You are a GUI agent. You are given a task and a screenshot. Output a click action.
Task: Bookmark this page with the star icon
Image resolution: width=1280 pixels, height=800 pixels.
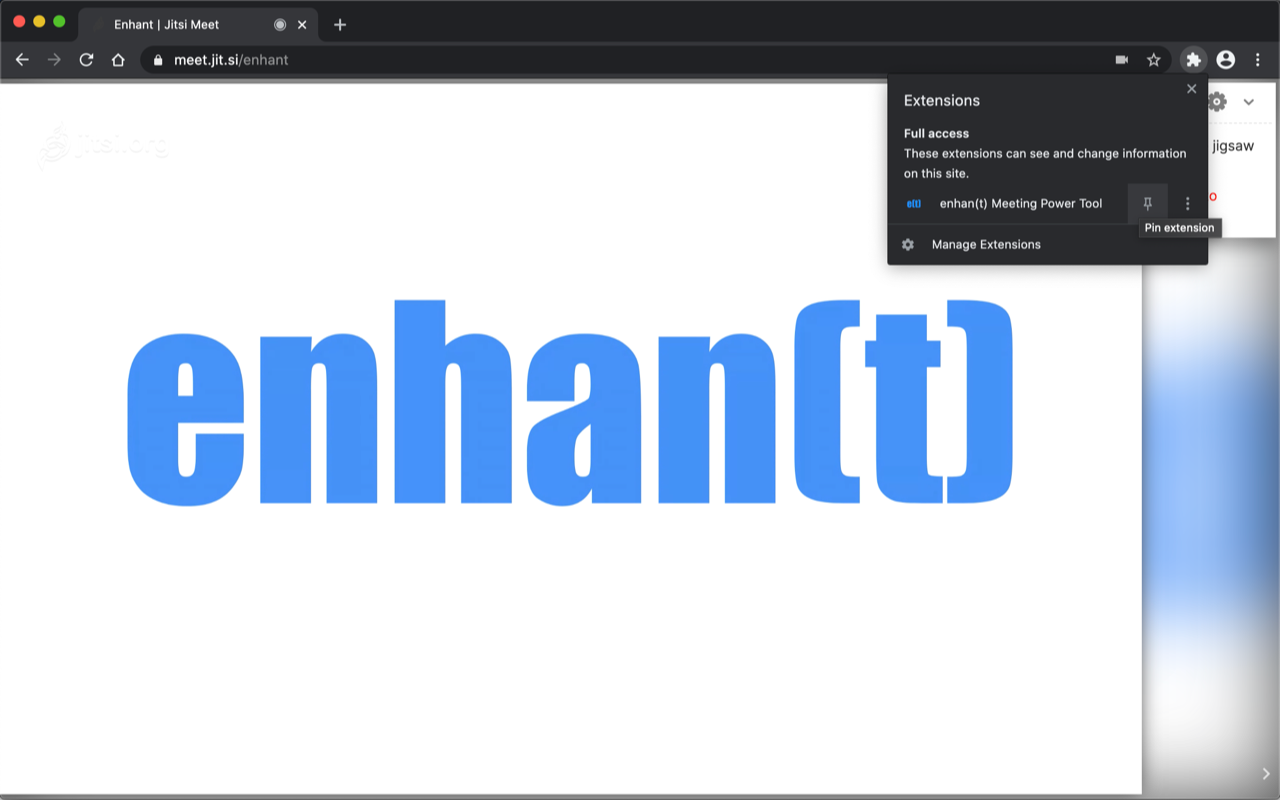click(1154, 60)
